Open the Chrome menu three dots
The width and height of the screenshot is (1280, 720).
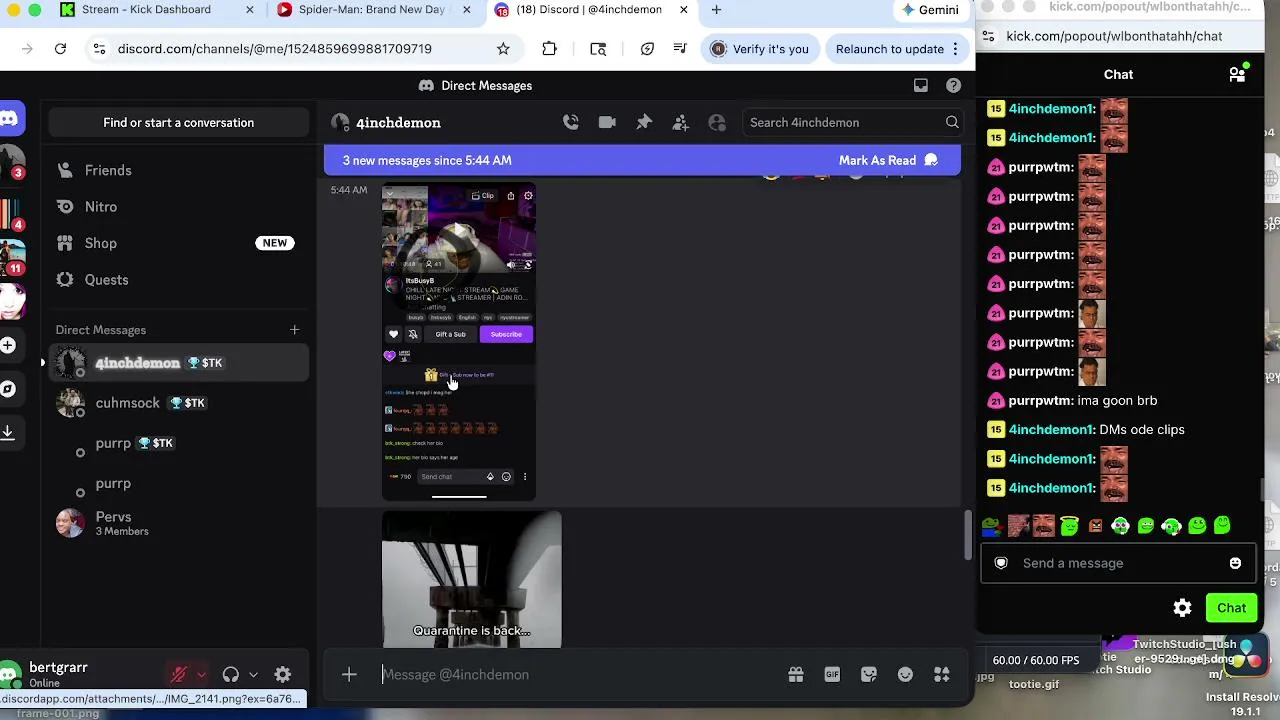tap(955, 49)
